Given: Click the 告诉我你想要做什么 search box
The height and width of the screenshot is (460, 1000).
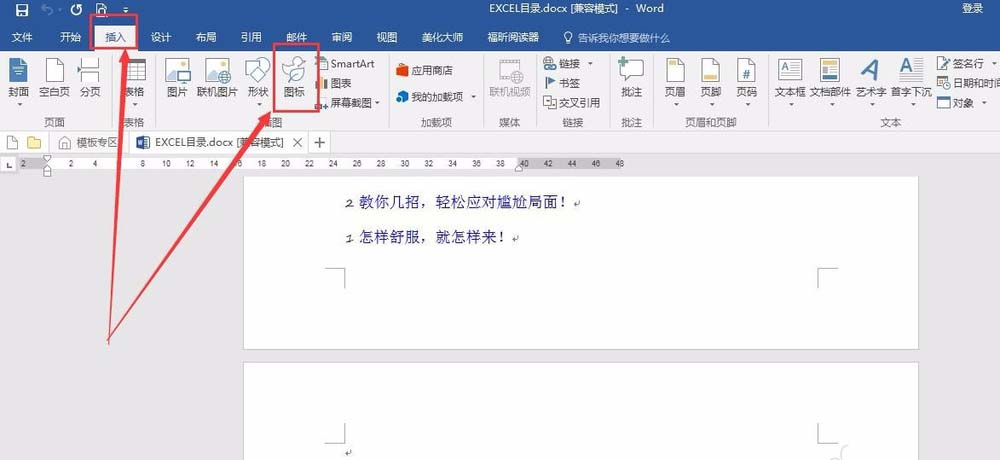Looking at the screenshot, I should (617, 38).
